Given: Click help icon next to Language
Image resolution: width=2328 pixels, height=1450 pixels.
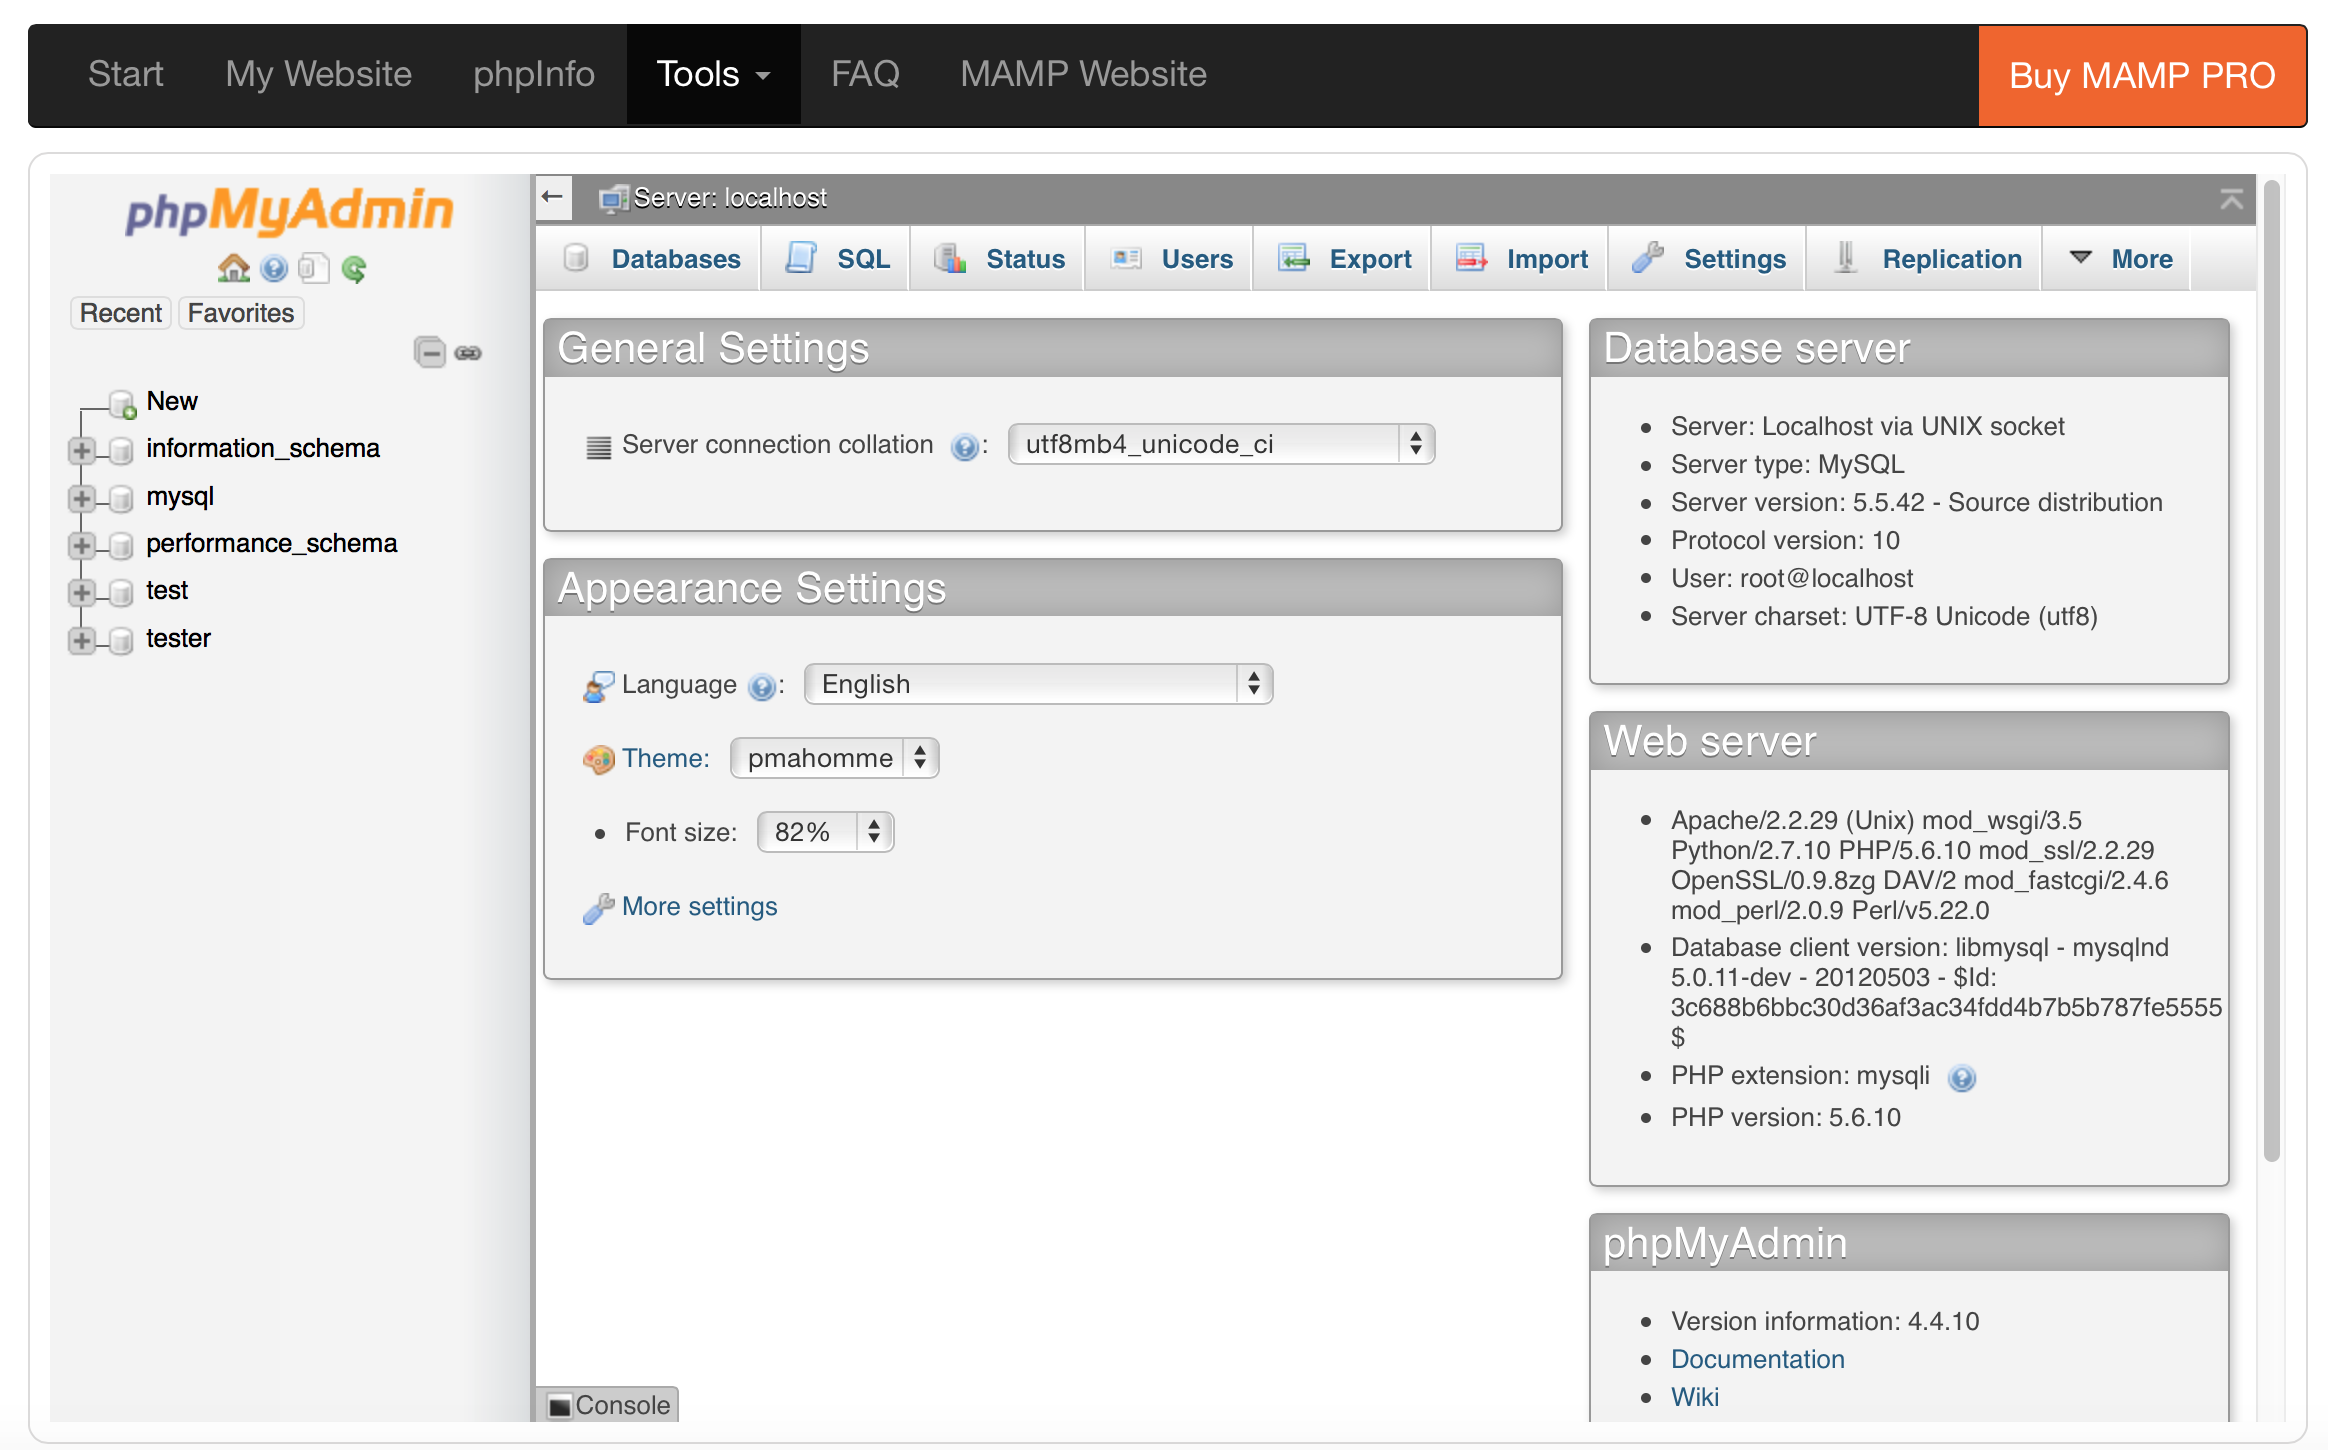Looking at the screenshot, I should coord(762,686).
